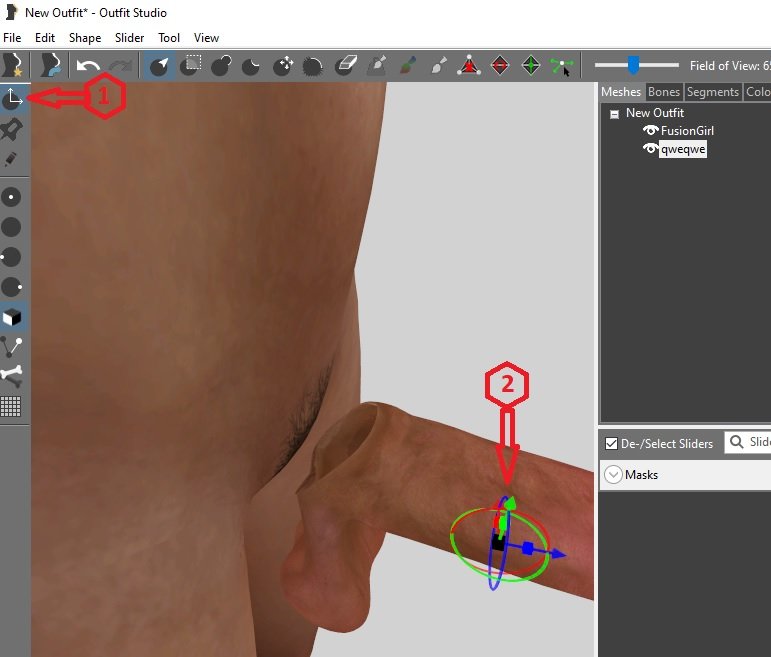Toggle visibility of the qweqwe mesh
The height and width of the screenshot is (657, 771).
651,149
